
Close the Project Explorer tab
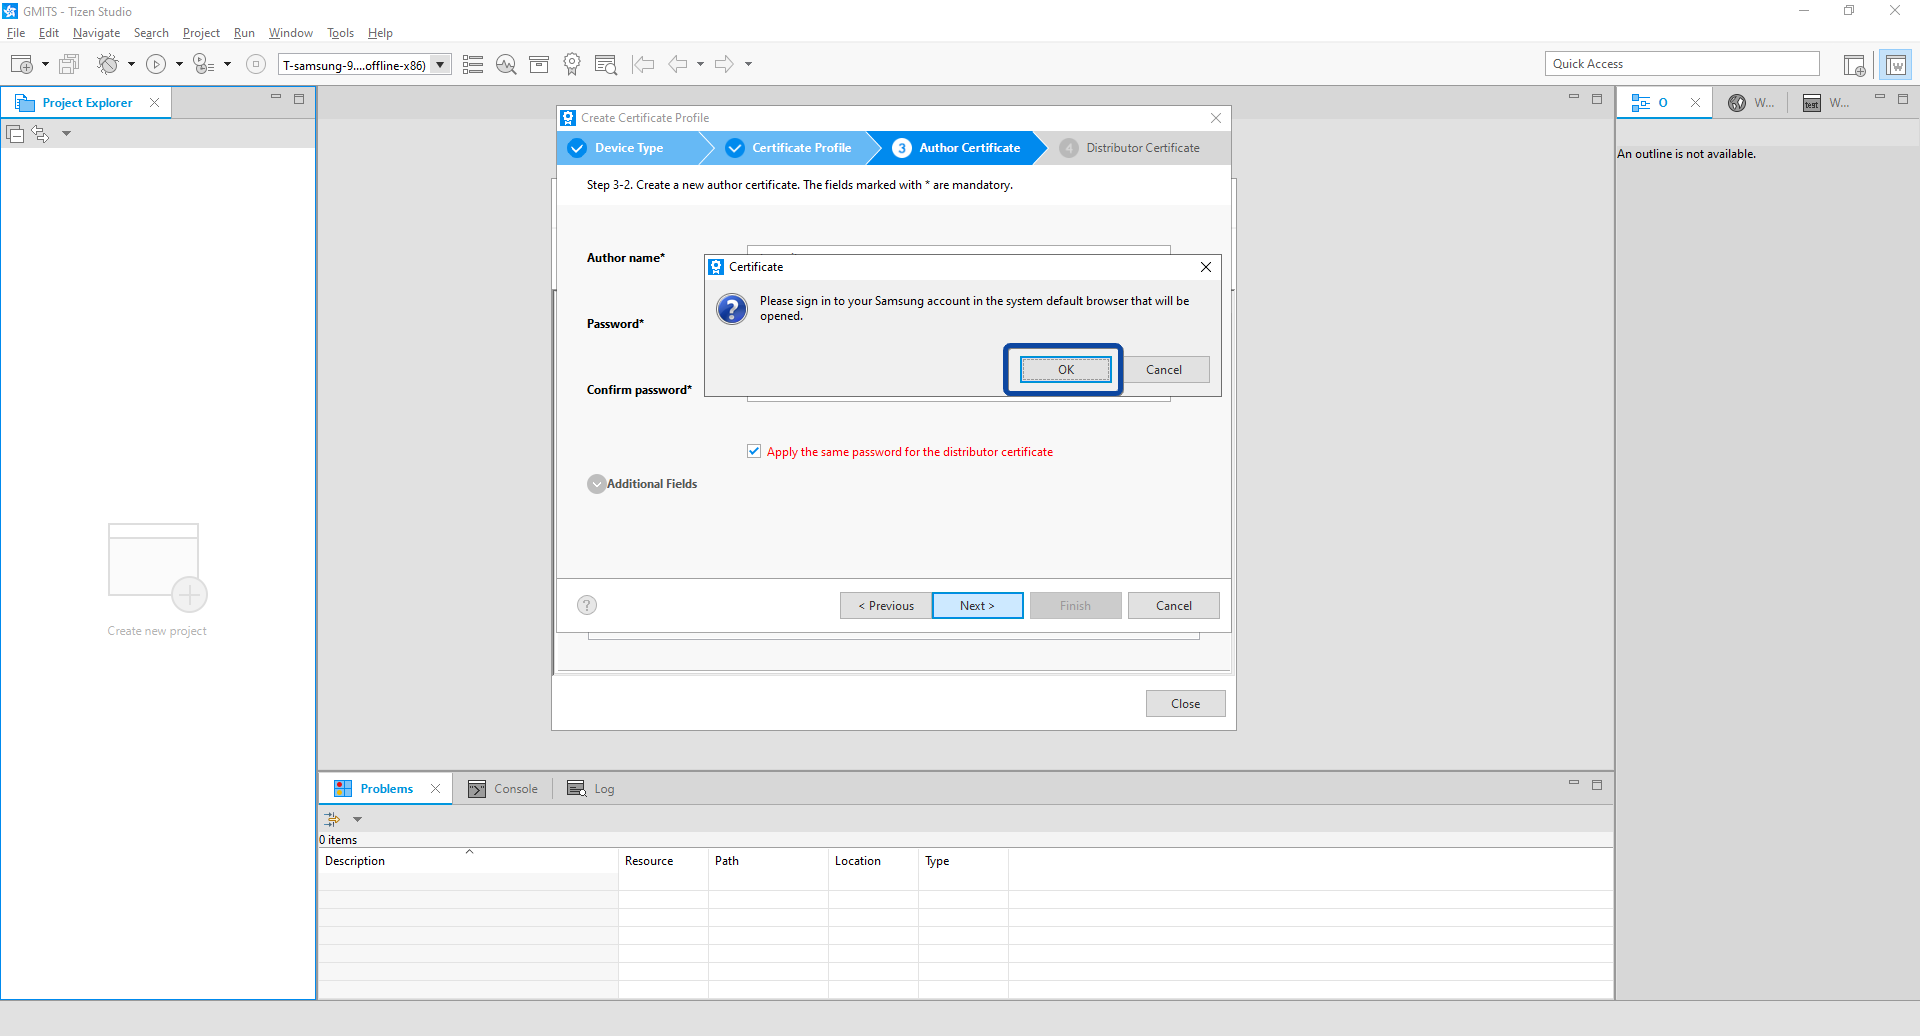coord(154,103)
